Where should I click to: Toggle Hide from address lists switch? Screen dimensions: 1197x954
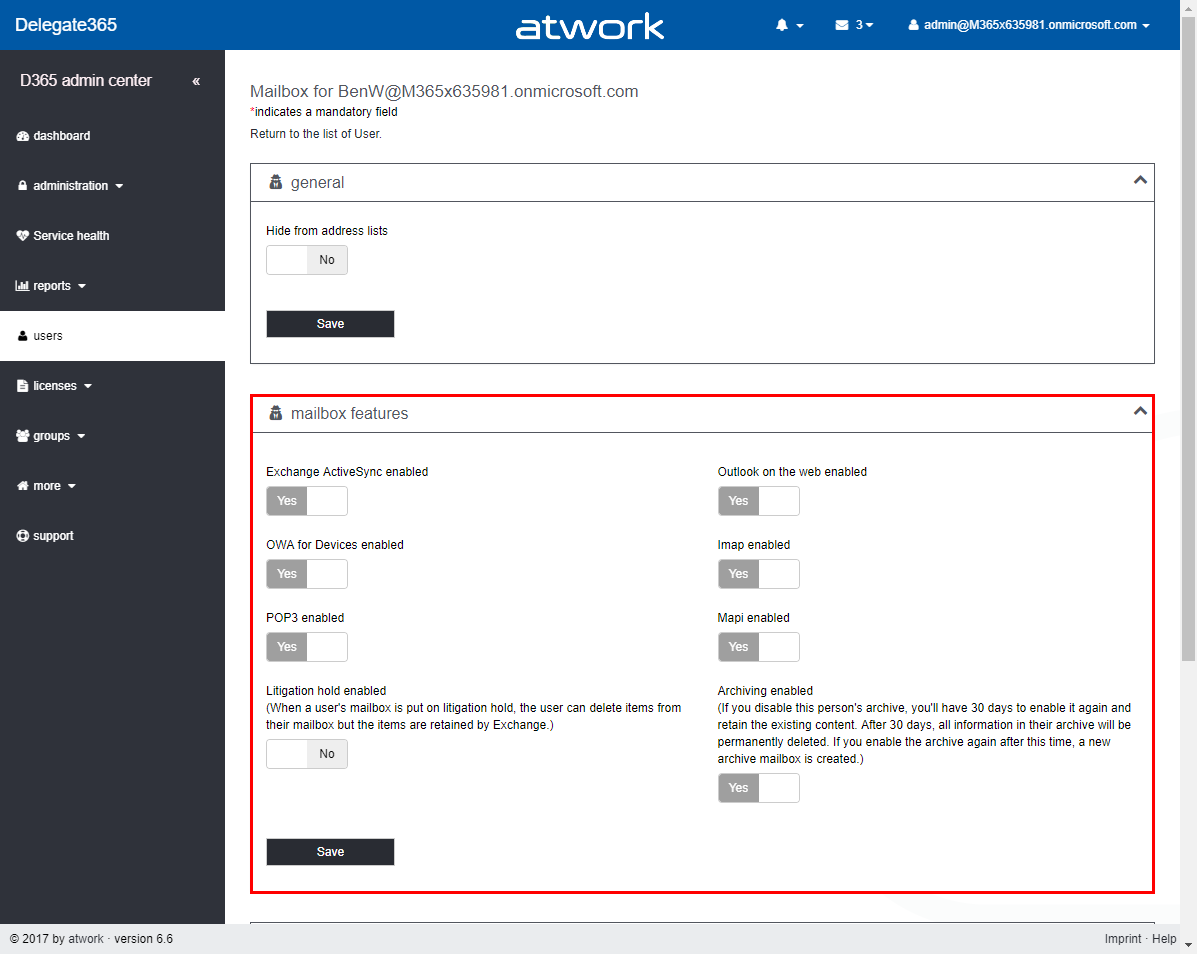point(307,260)
